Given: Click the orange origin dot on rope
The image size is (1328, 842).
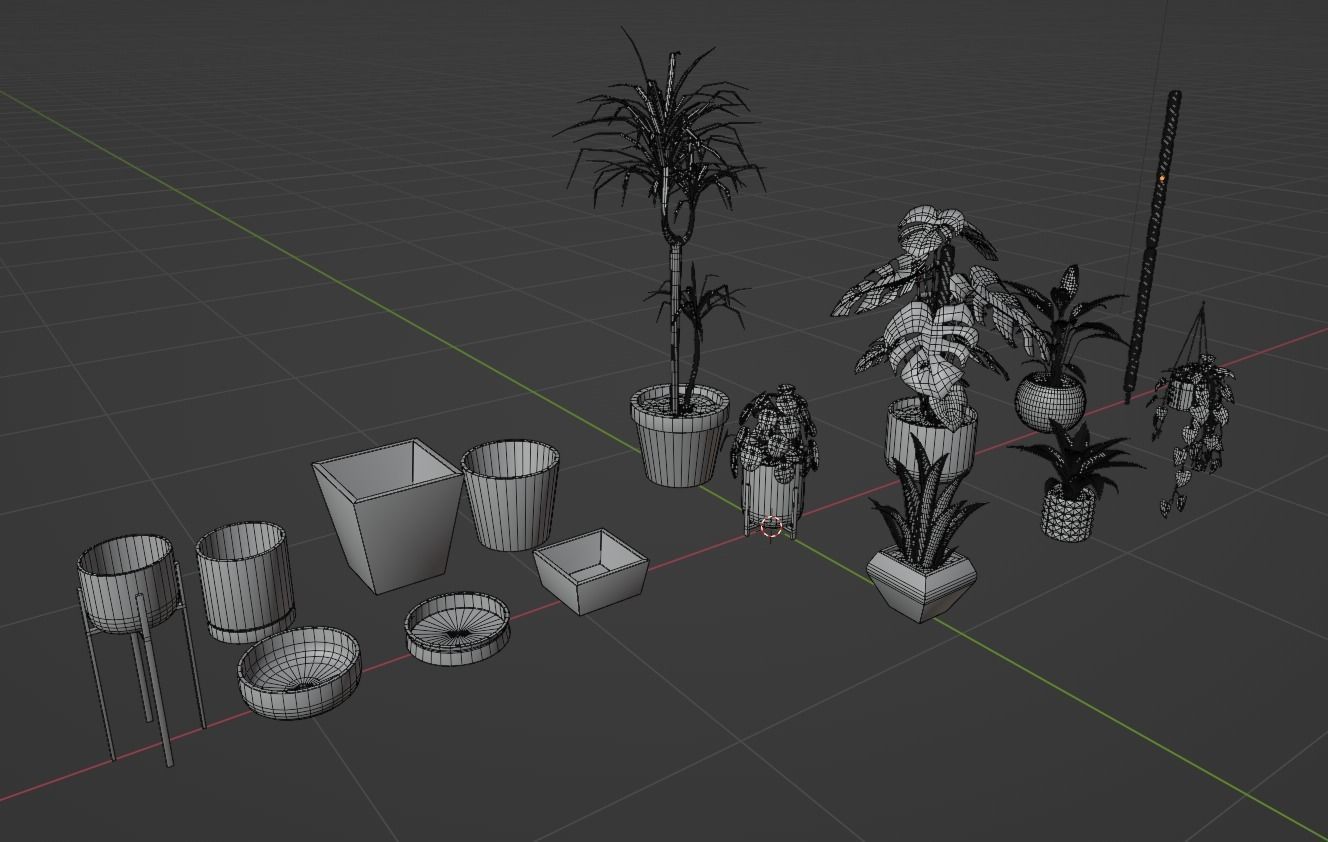Looking at the screenshot, I should pos(1162,178).
